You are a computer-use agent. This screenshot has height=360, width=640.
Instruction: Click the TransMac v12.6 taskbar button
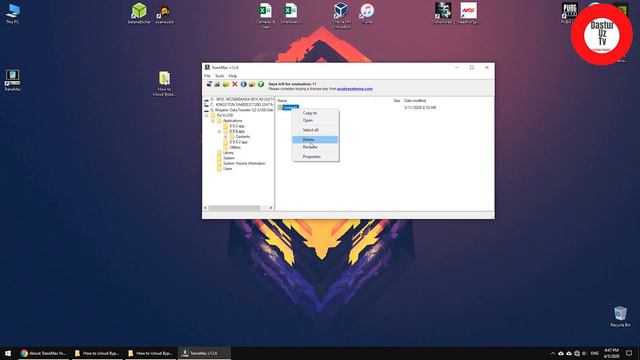click(x=204, y=353)
